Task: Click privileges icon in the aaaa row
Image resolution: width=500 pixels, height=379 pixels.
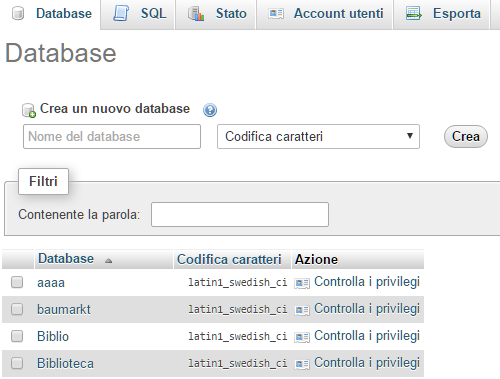Action: (302, 283)
